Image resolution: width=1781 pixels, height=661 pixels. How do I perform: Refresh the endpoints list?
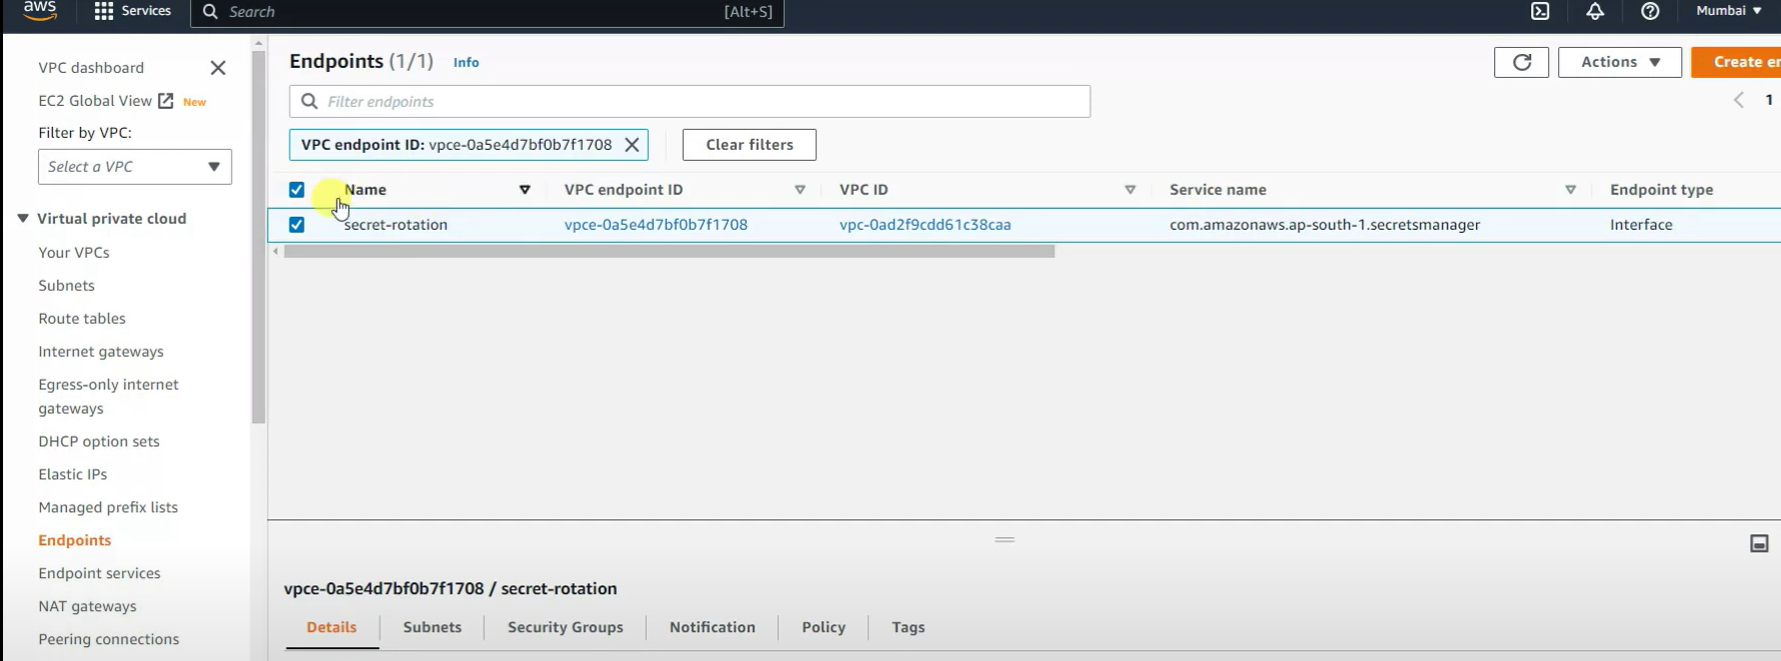1521,62
